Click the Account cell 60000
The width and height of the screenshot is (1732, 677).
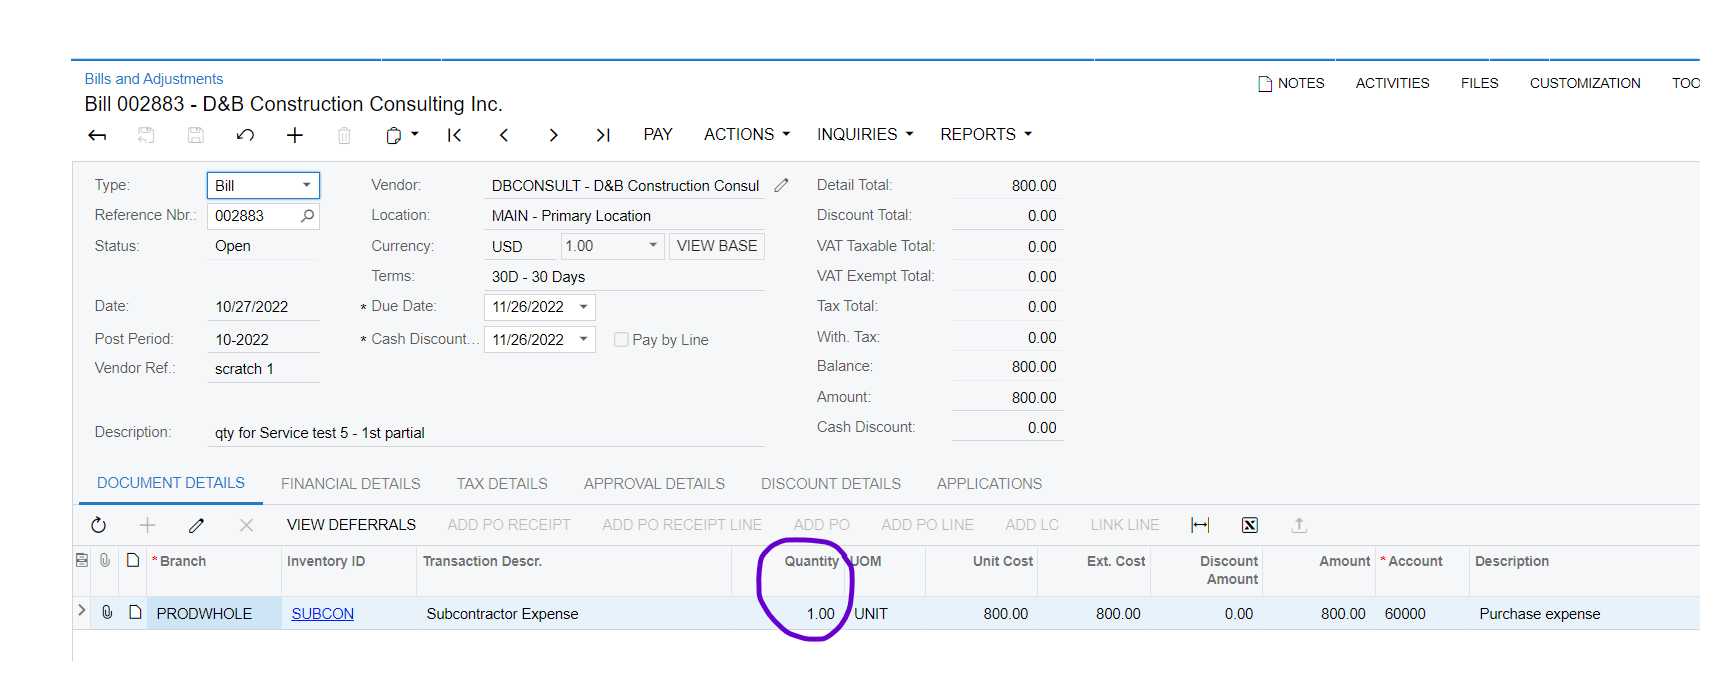coord(1422,613)
